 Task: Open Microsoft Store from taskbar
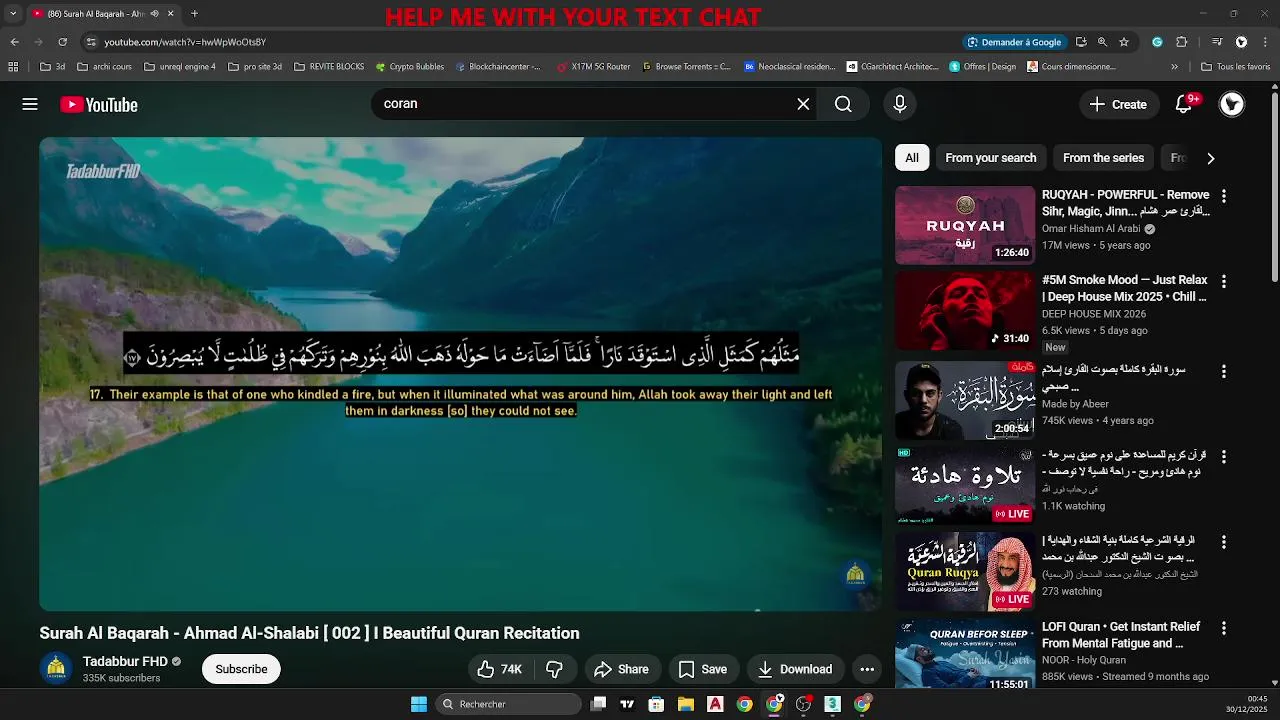[x=656, y=704]
